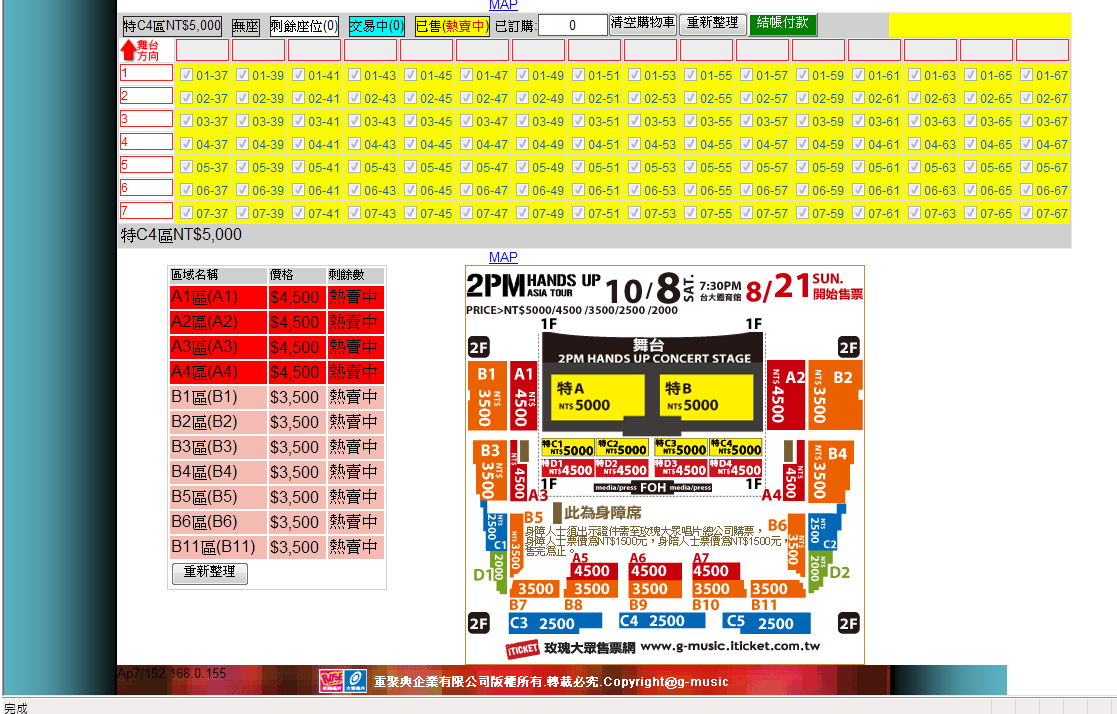Image resolution: width=1117 pixels, height=714 pixels.
Task: Click the 特A NT$5000 zone on map
Action: [x=597, y=396]
